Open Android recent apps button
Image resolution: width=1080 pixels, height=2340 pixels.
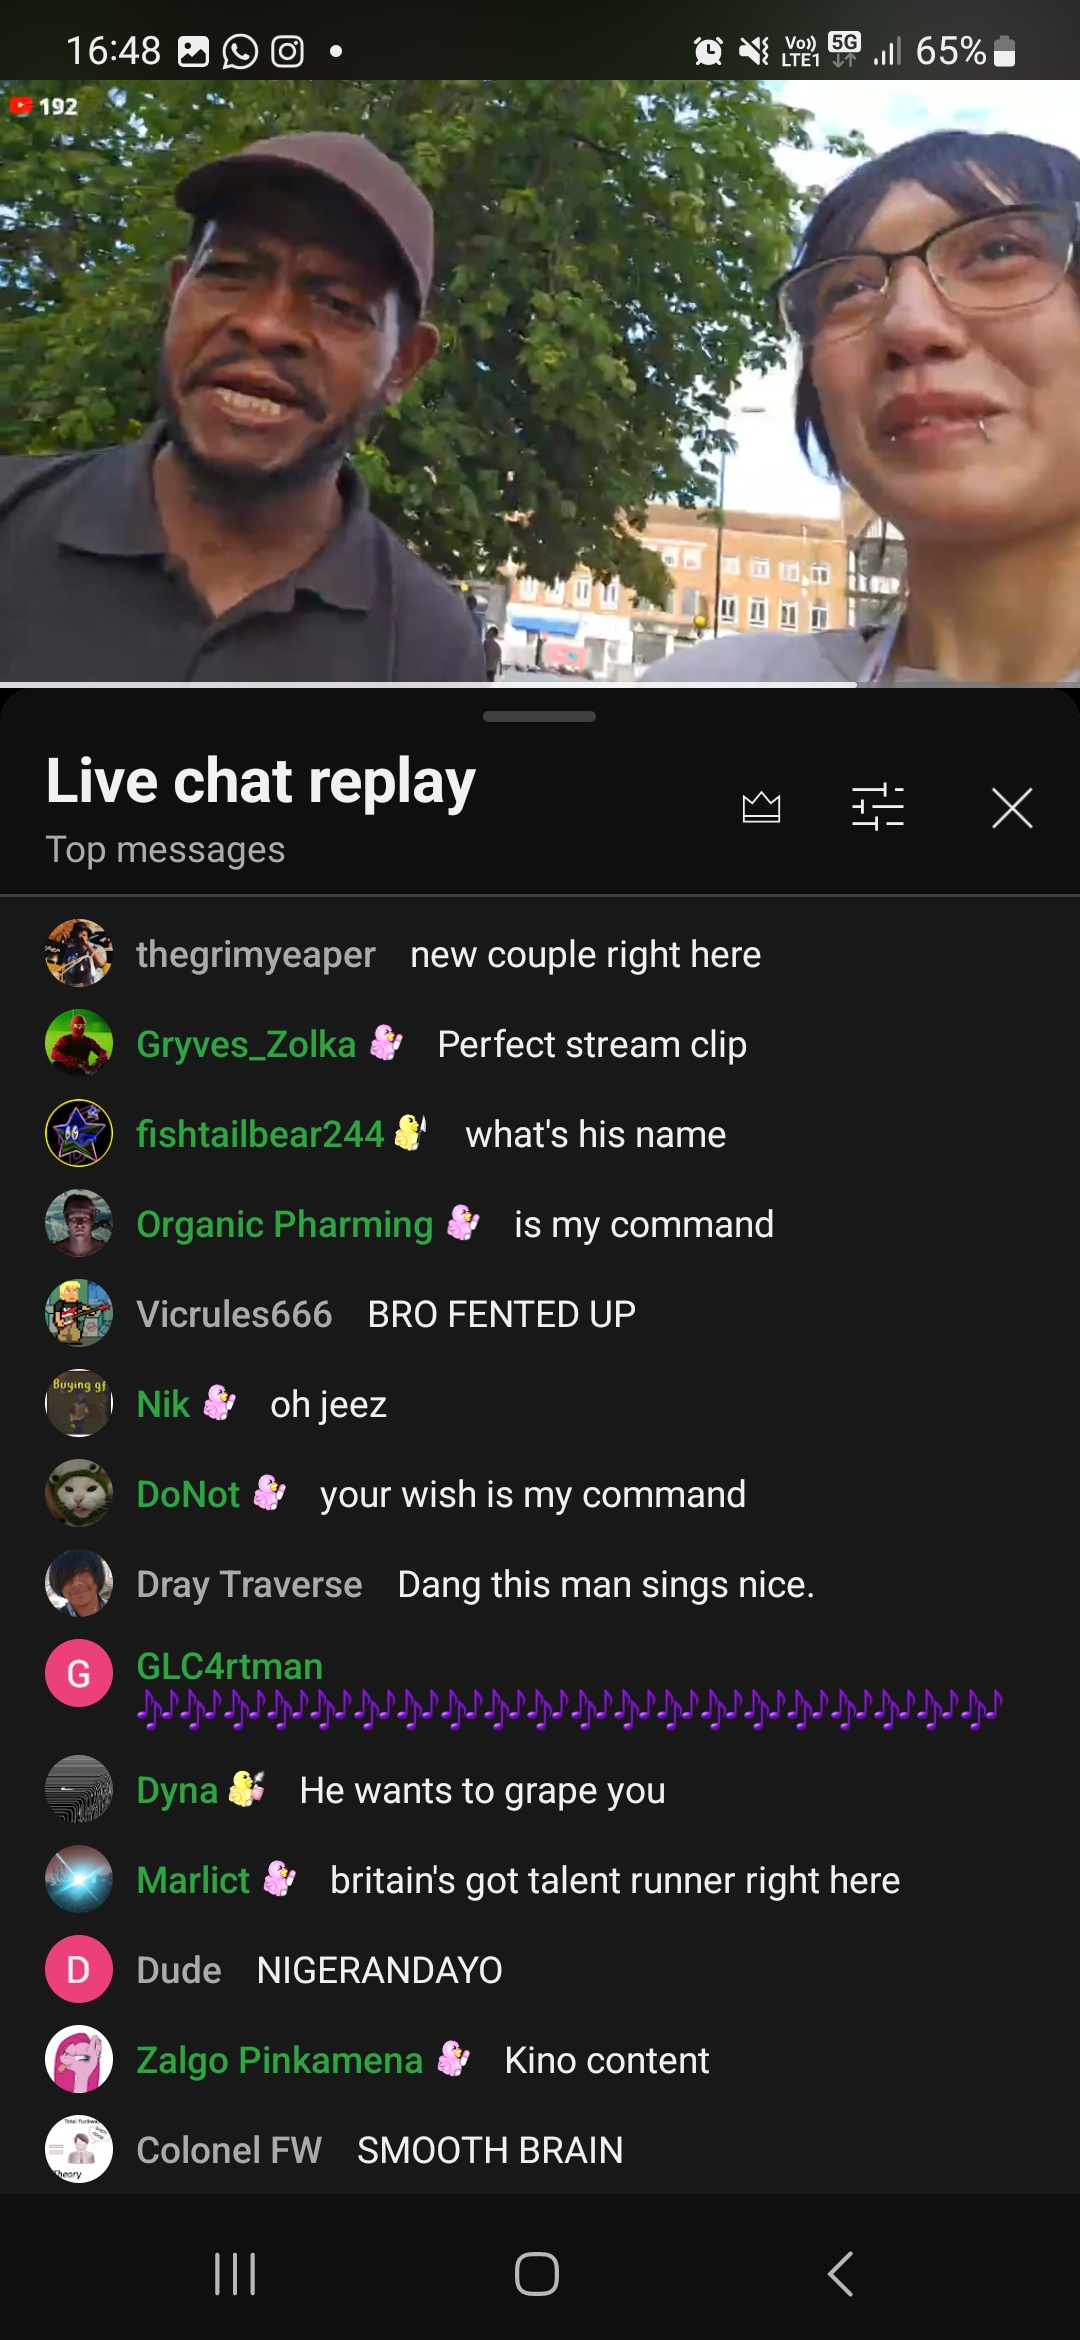[236, 2273]
